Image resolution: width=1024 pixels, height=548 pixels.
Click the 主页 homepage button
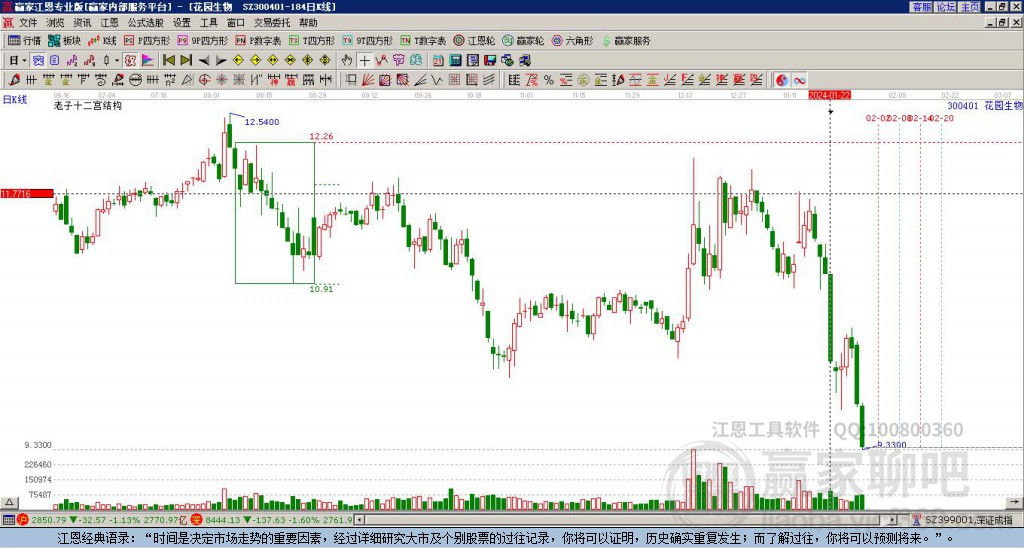tap(970, 7)
